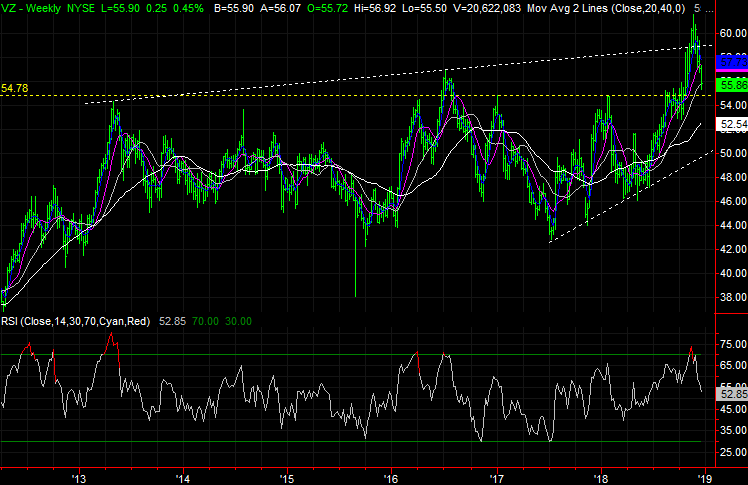Select the B=55.90 bid value
748x485 pixels.
234,8
